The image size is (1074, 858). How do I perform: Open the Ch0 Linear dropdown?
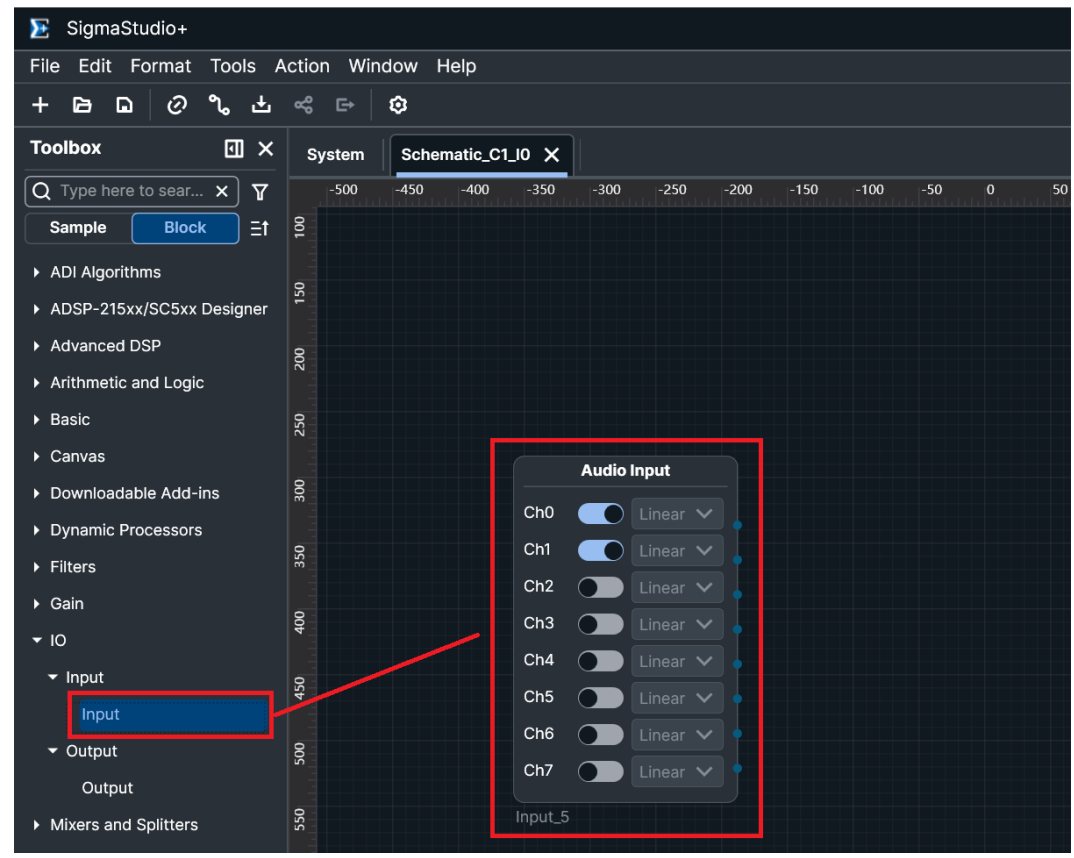click(x=677, y=514)
